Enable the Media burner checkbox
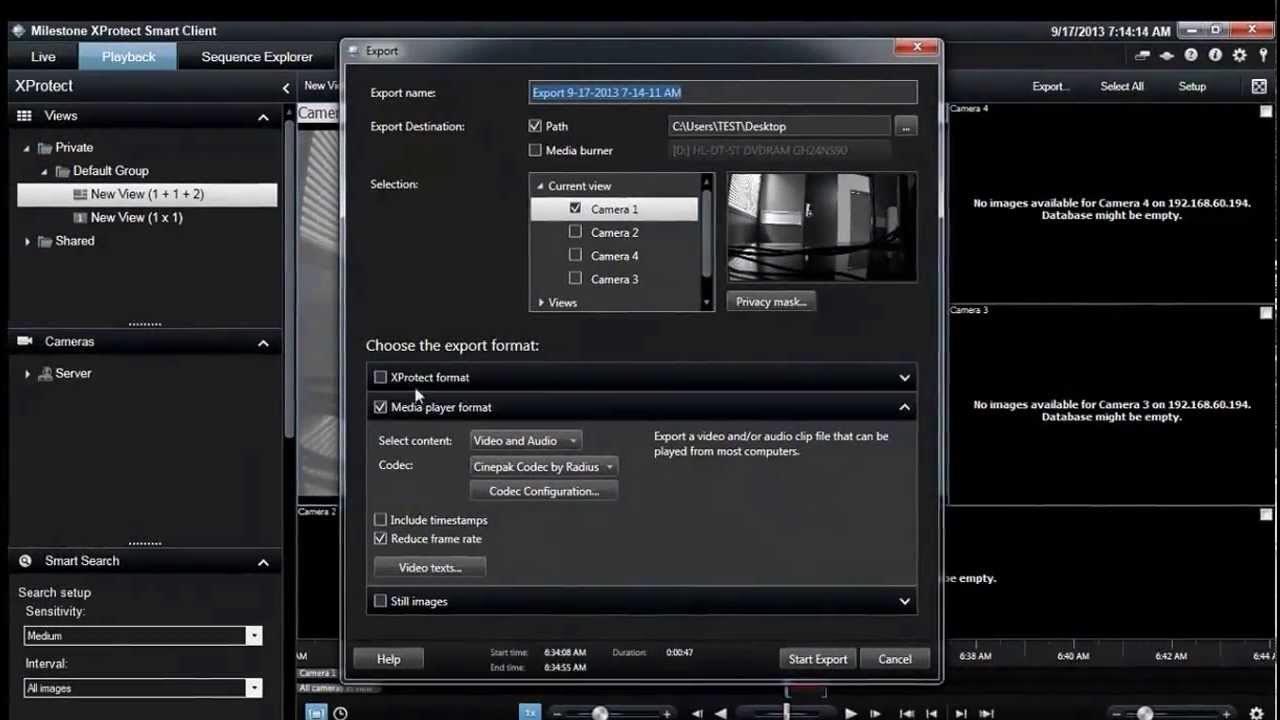Viewport: 1280px width, 720px height. [535, 150]
